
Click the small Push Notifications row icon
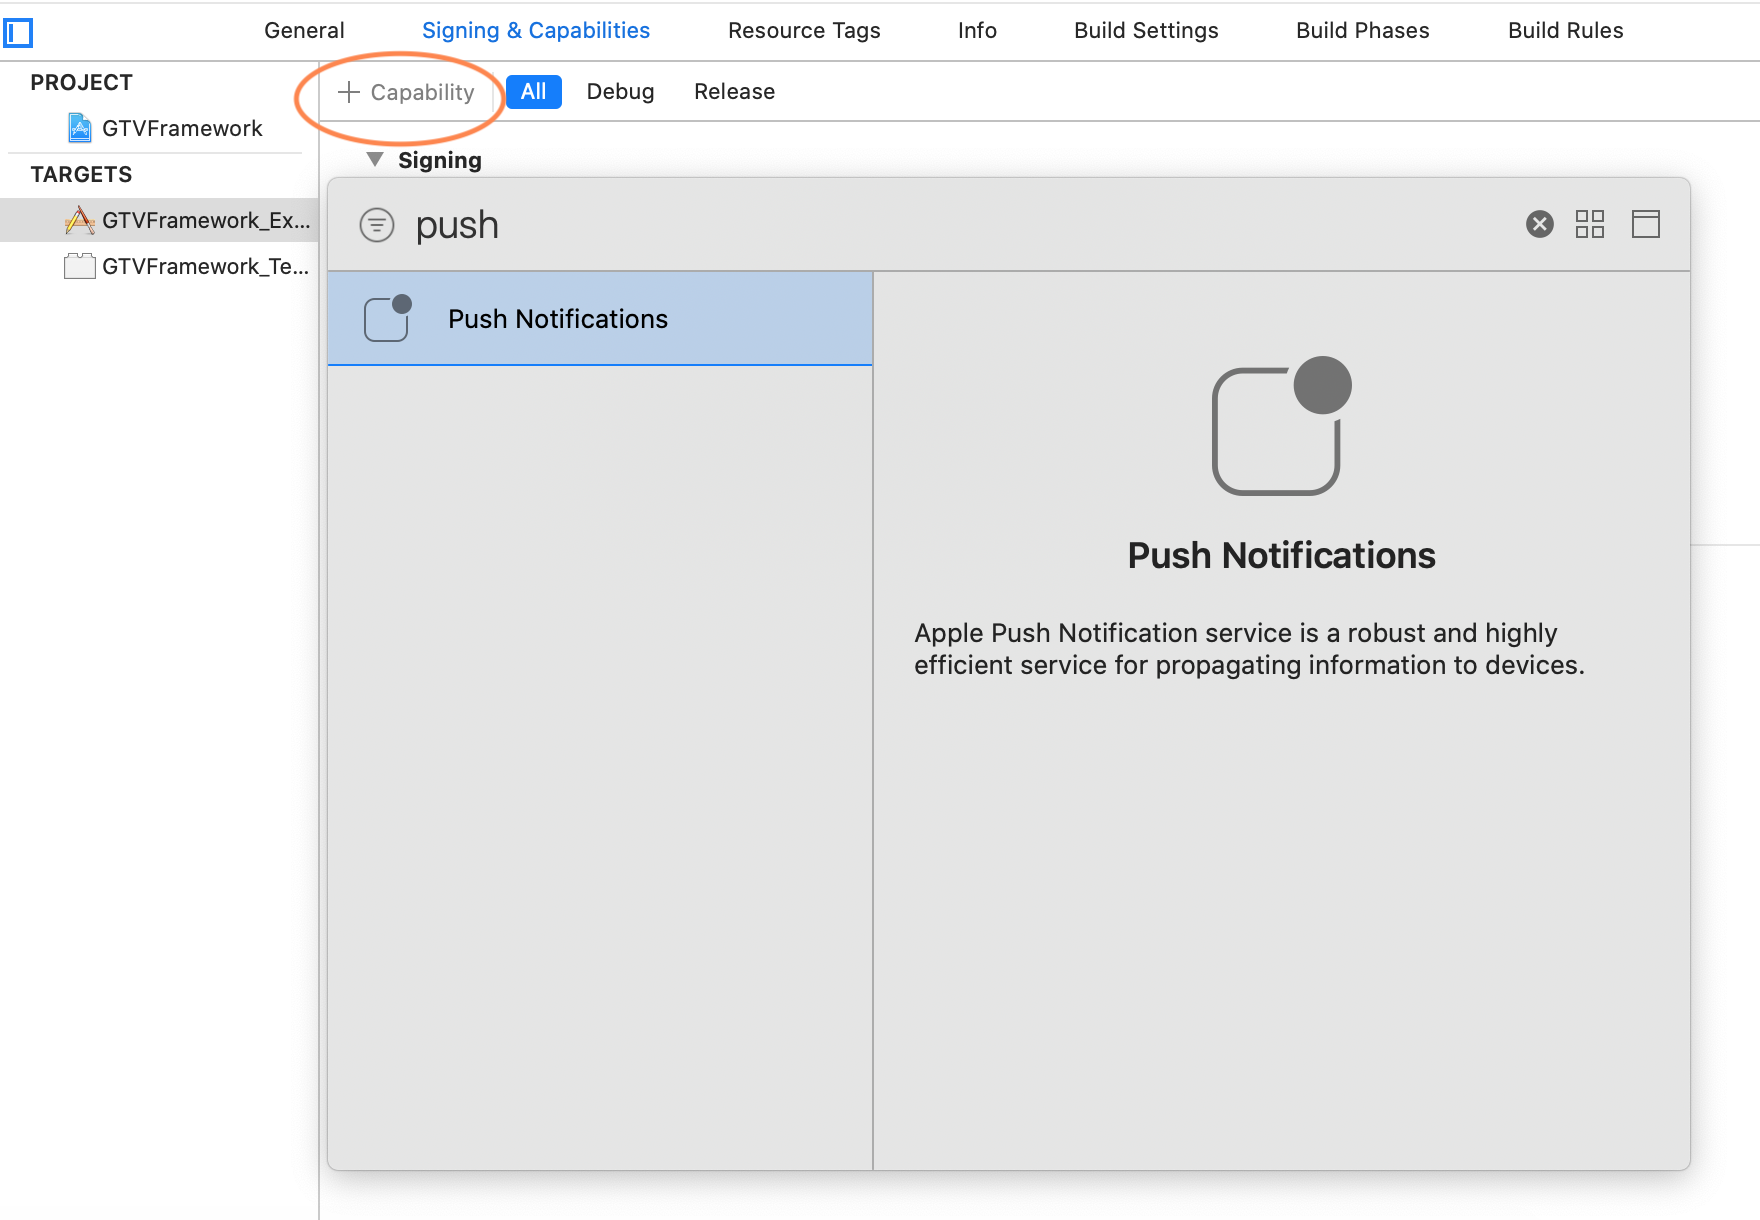point(388,318)
